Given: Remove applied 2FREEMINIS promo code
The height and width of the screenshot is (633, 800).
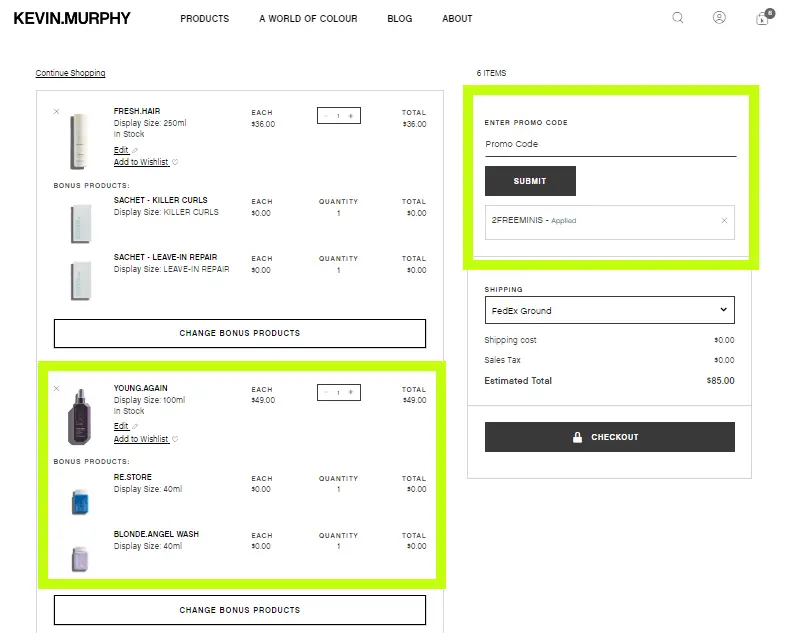Looking at the screenshot, I should [724, 220].
